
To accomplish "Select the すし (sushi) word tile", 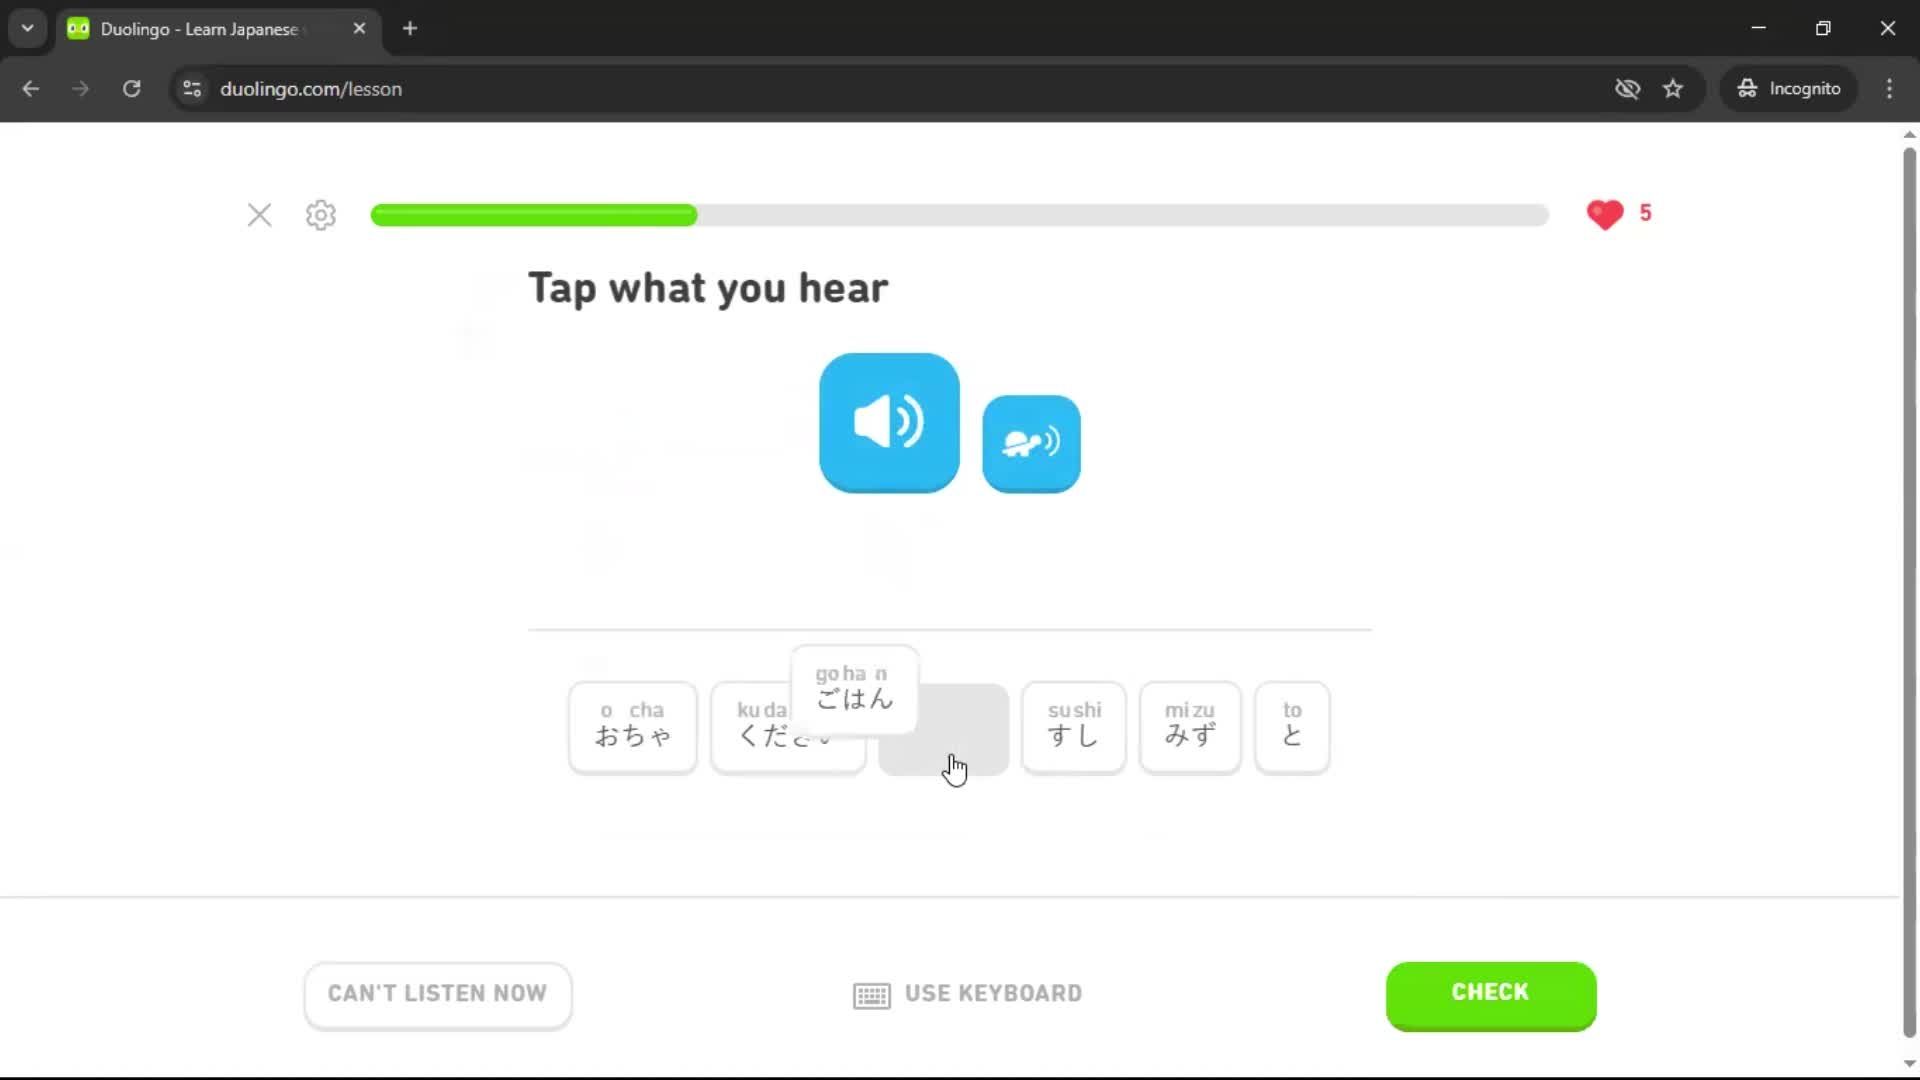I will [x=1074, y=727].
